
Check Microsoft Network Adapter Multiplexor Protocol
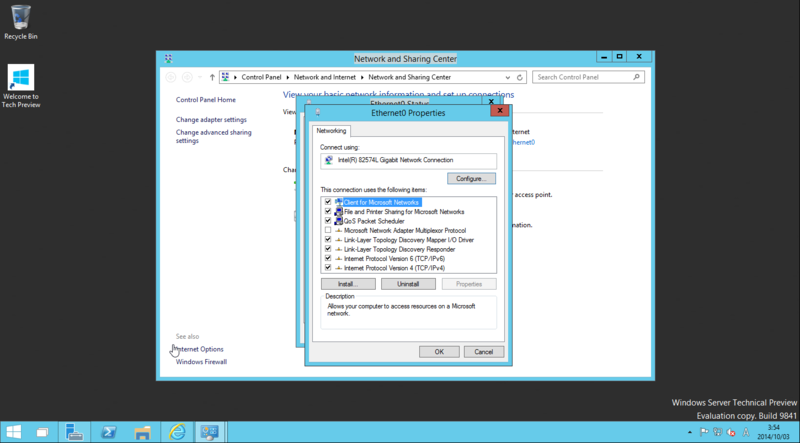pos(328,230)
